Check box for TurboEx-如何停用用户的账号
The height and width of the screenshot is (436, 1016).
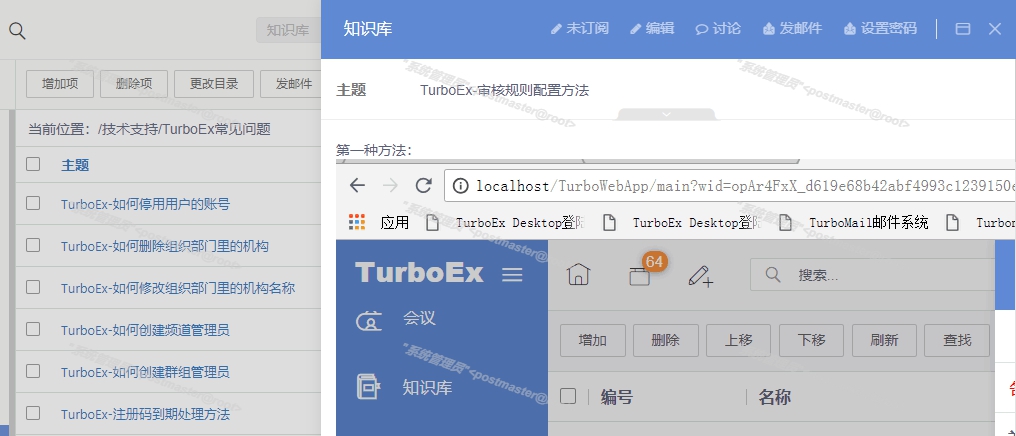point(33,203)
